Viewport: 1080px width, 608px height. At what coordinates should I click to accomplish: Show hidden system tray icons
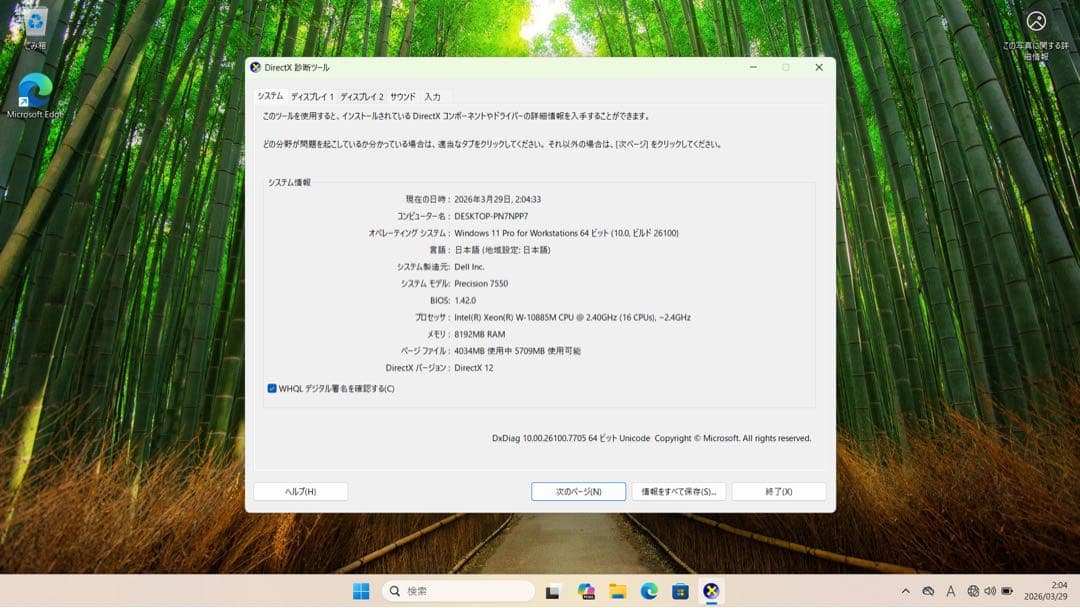[906, 591]
